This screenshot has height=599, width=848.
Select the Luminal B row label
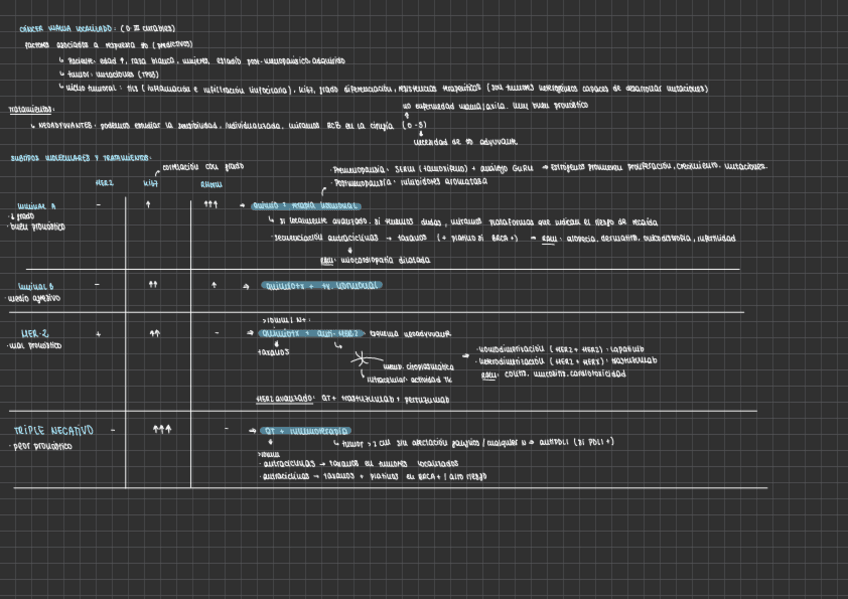click(37, 286)
